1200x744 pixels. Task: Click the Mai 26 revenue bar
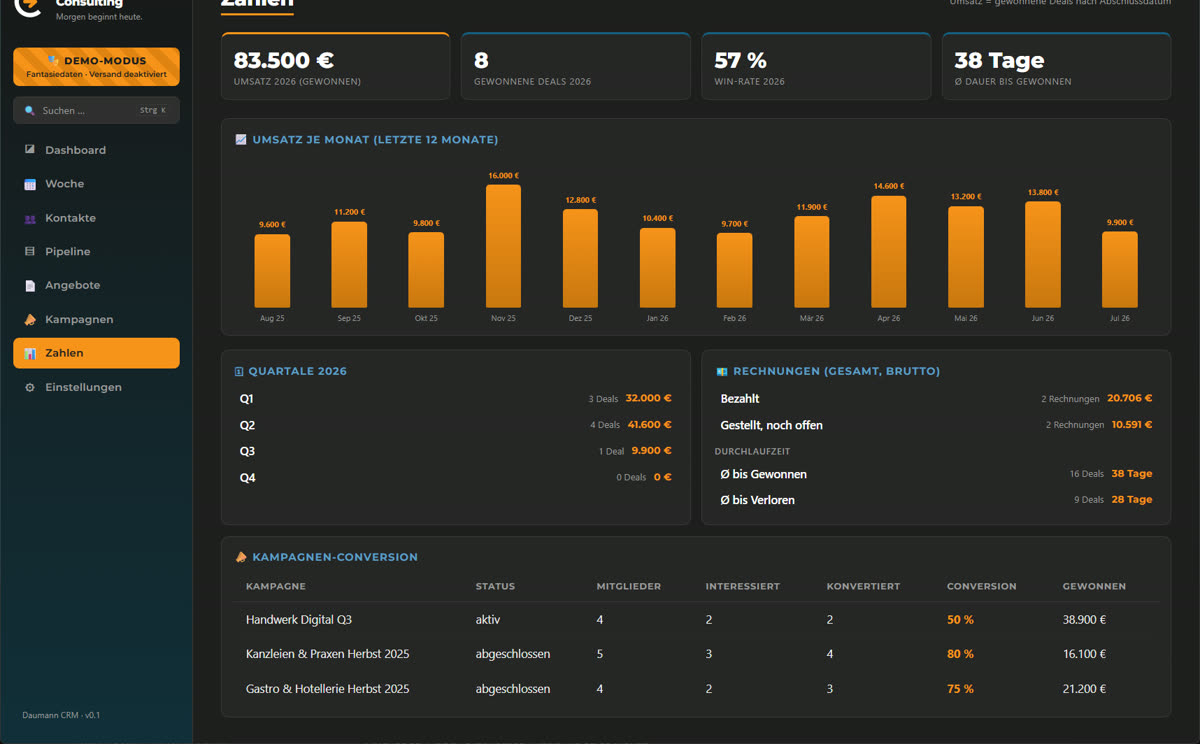965,257
